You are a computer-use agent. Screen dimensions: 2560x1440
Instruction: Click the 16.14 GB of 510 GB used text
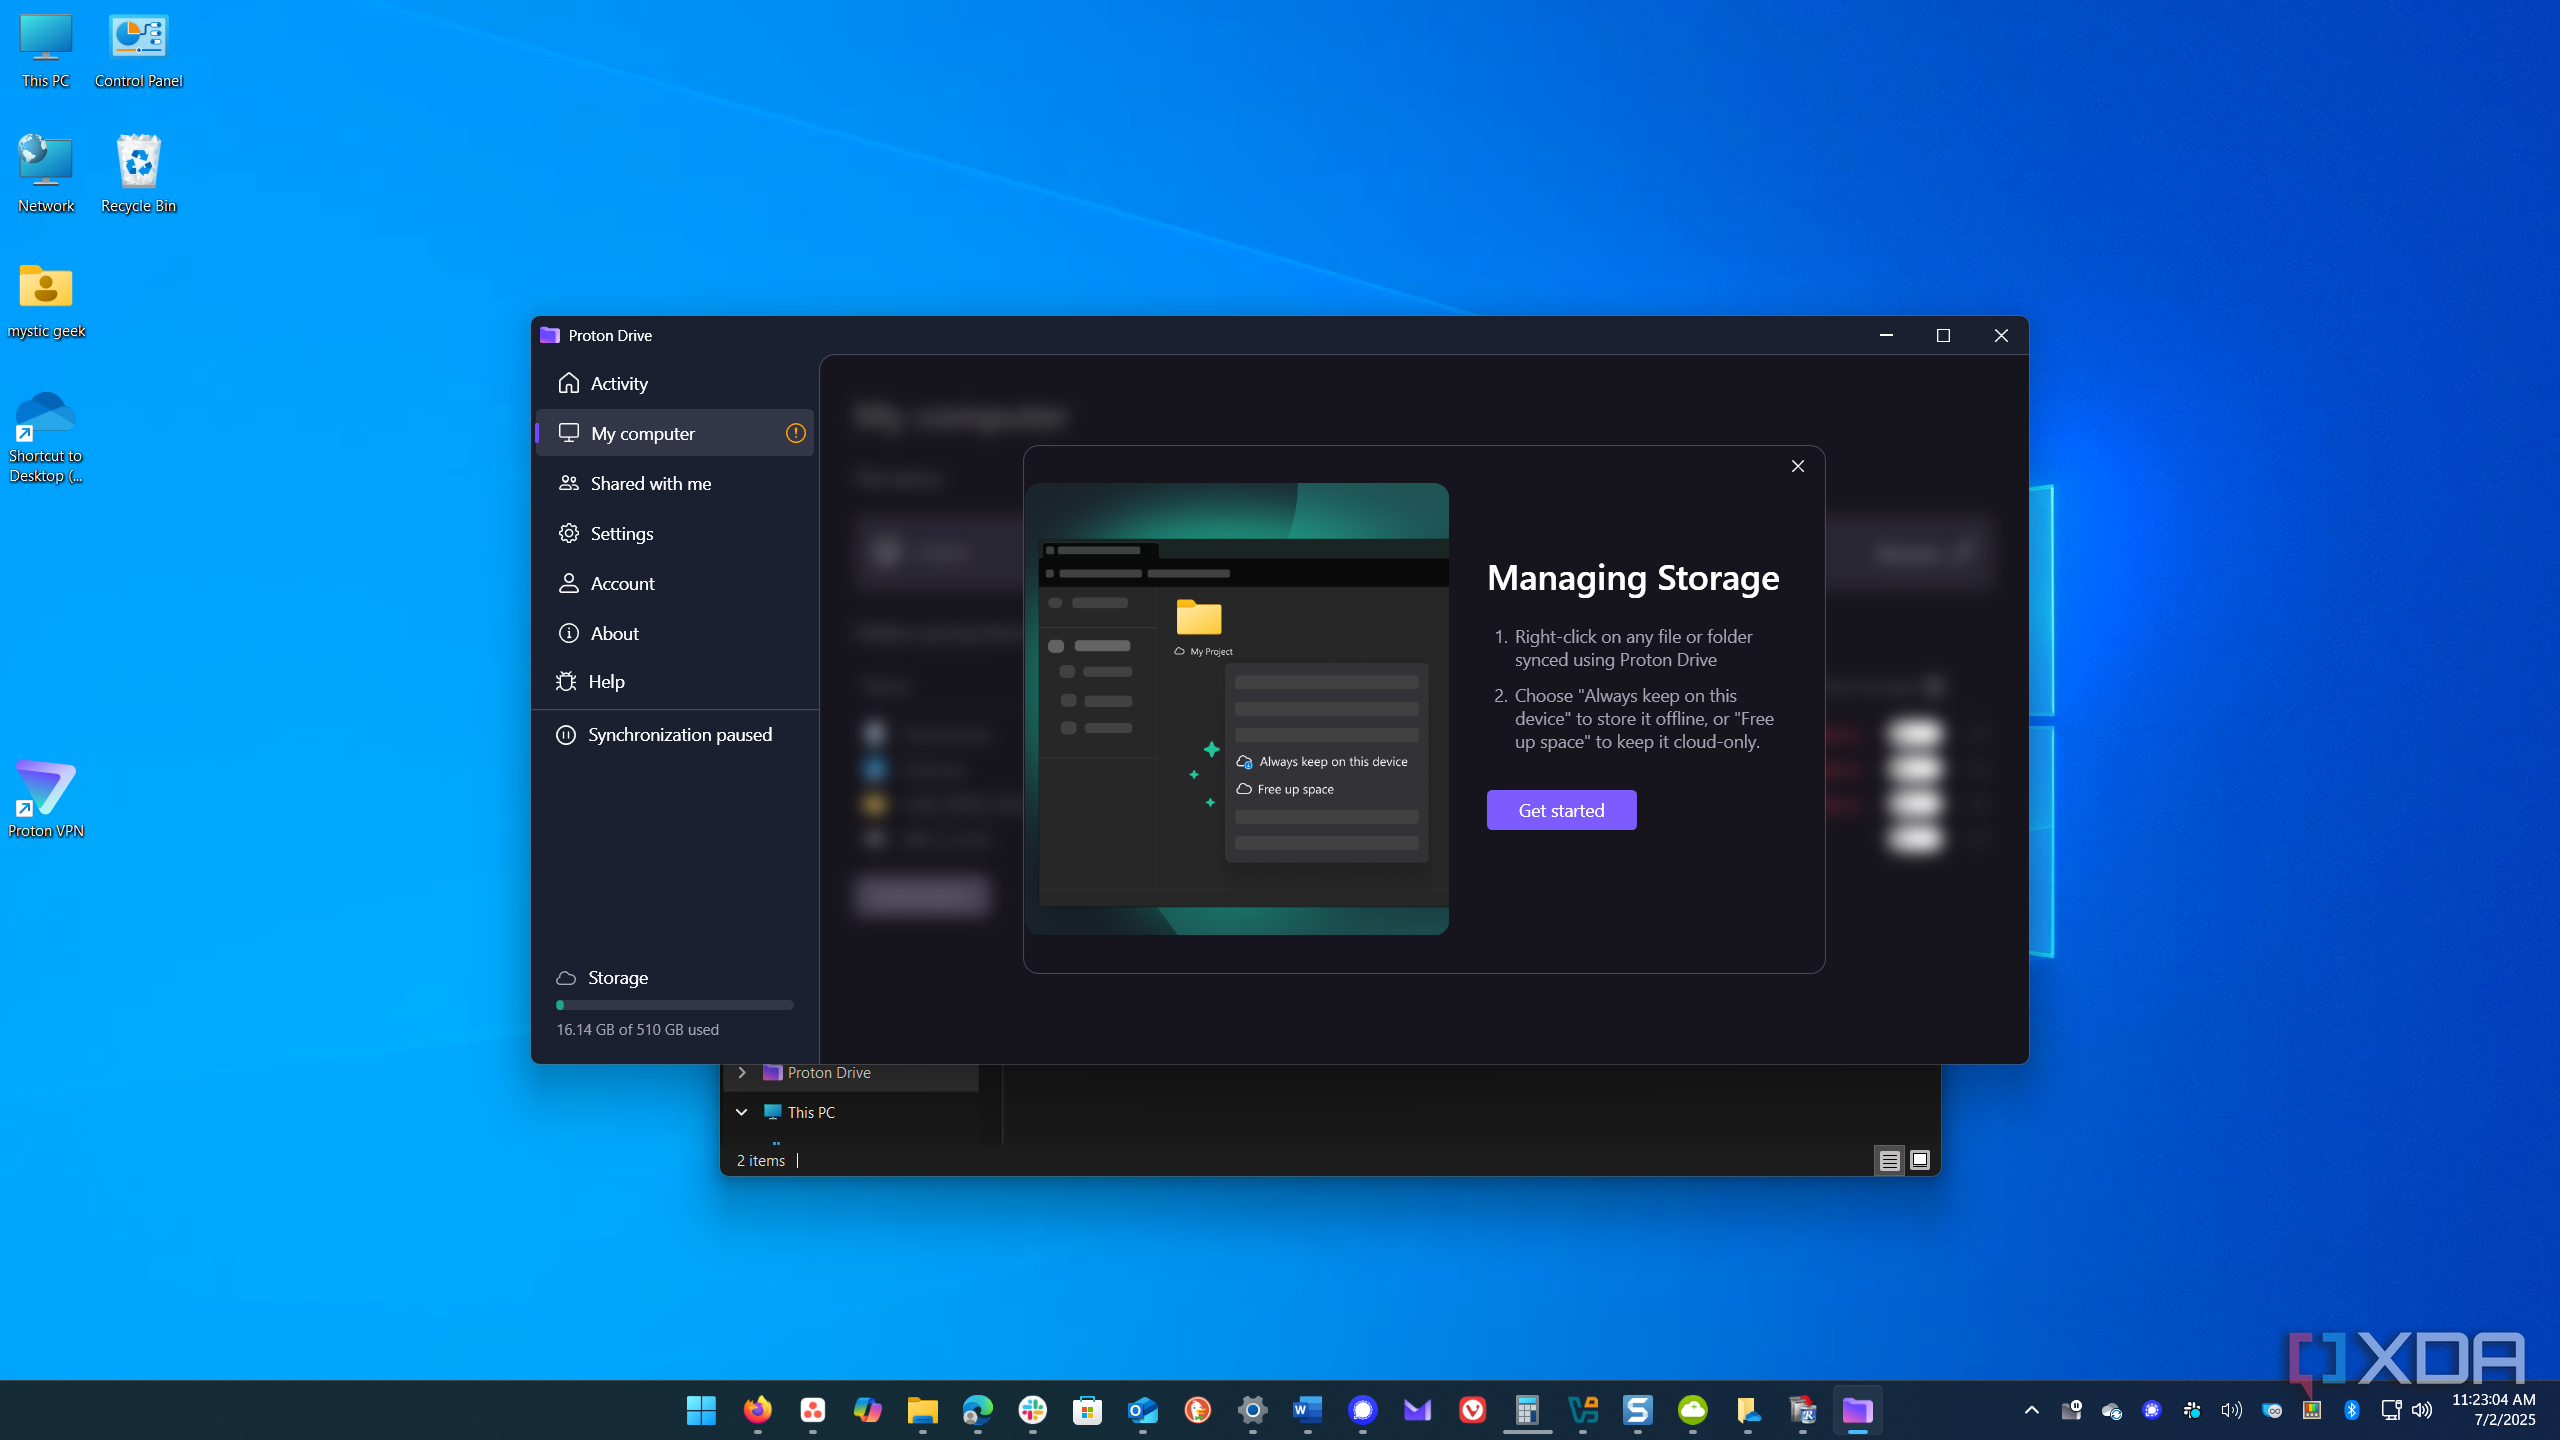[638, 1030]
